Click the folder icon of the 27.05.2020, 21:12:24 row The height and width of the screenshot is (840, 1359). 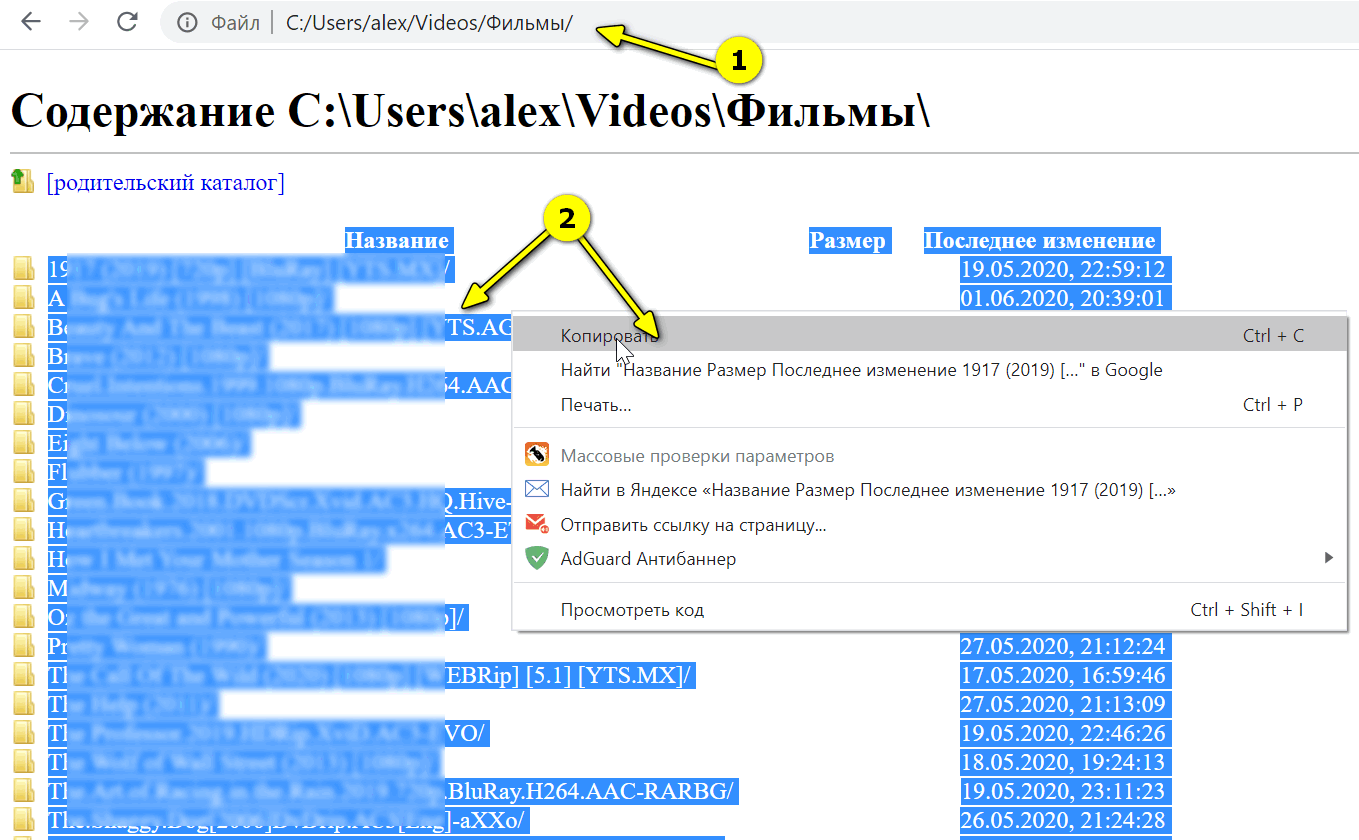23,647
